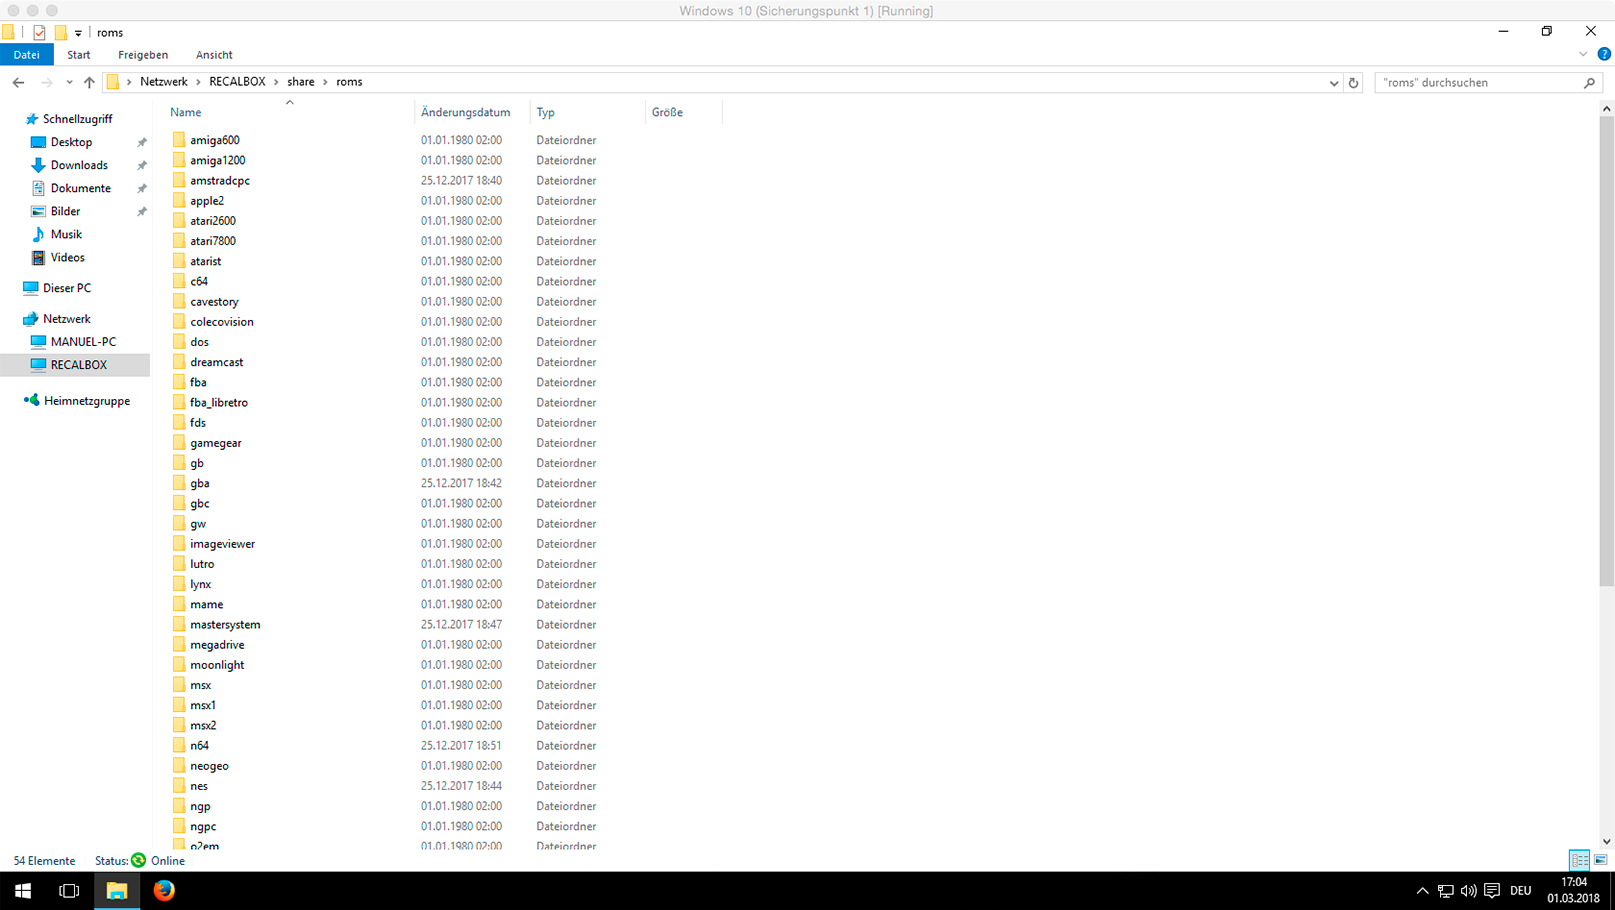This screenshot has width=1615, height=910.
Task: Select the dreamcast folder icon
Action: click(x=179, y=362)
